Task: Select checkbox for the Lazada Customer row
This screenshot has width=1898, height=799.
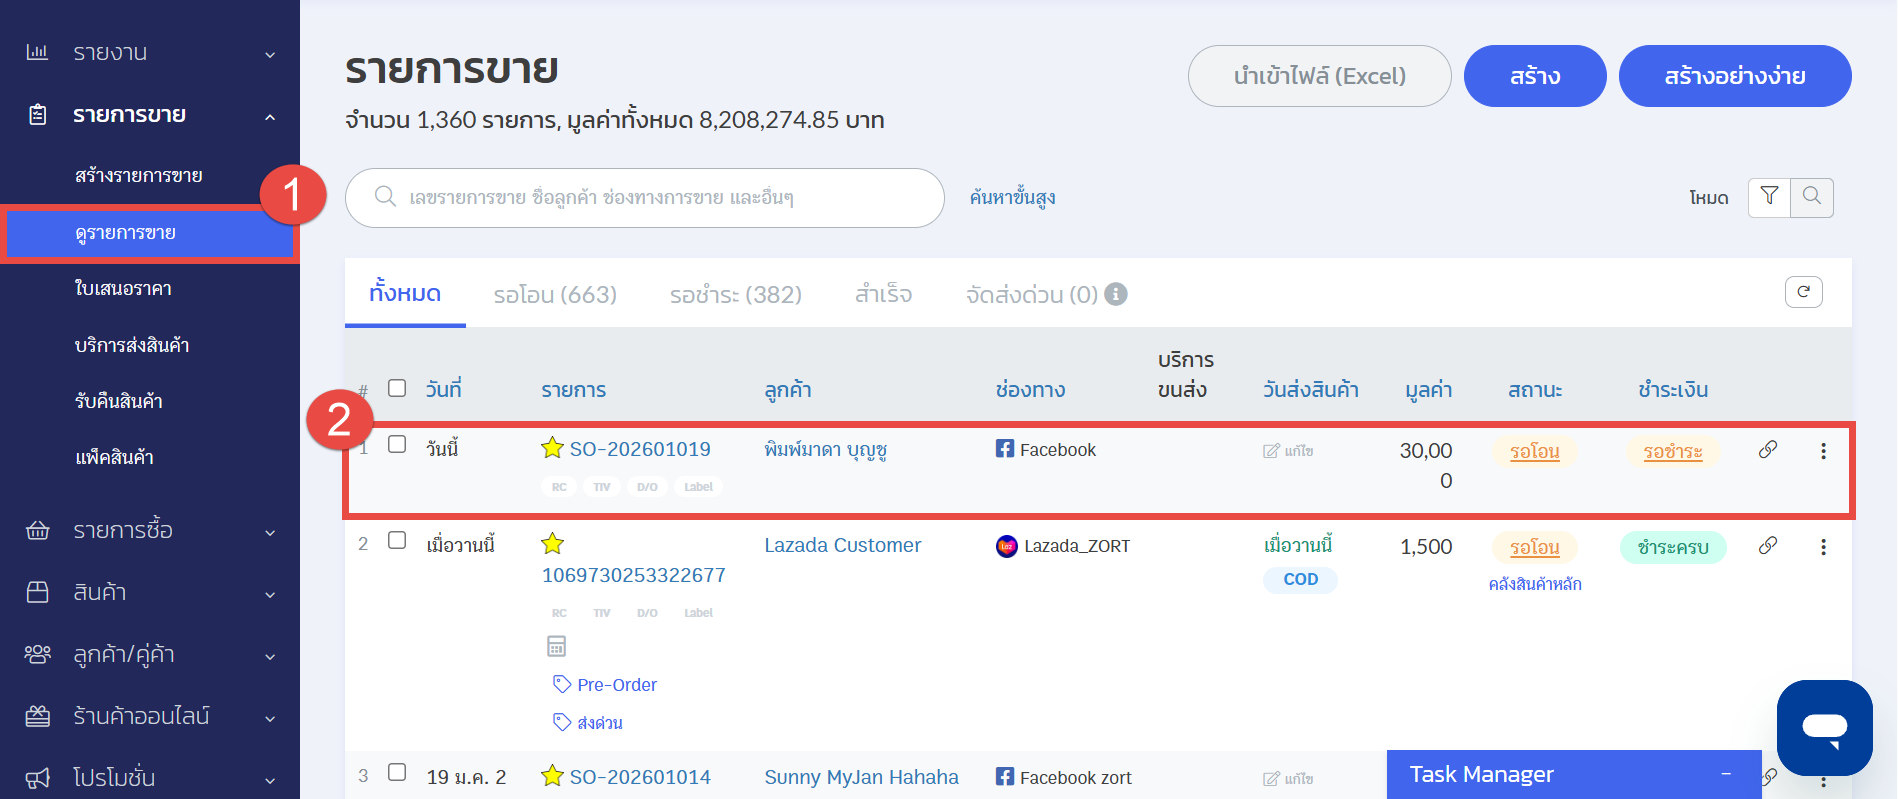Action: point(397,541)
